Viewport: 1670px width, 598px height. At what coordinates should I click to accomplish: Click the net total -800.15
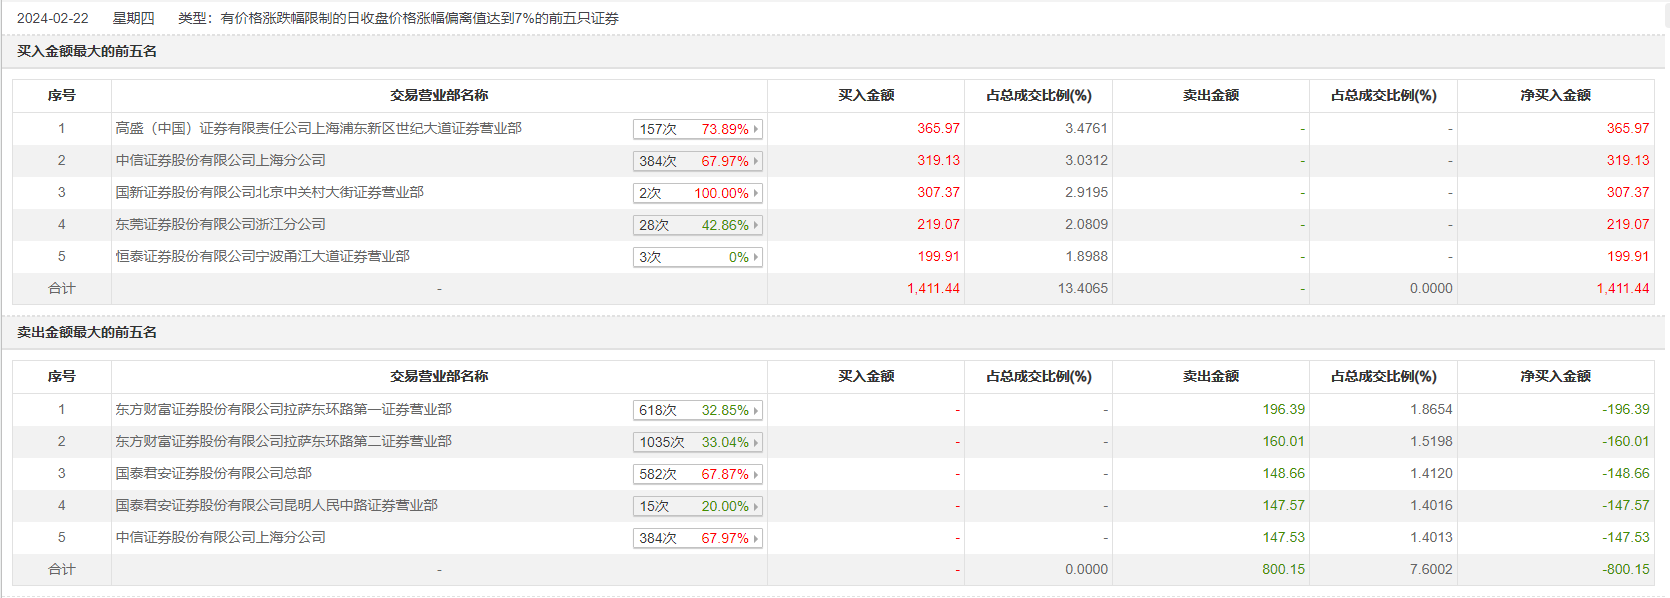[x=1626, y=569]
